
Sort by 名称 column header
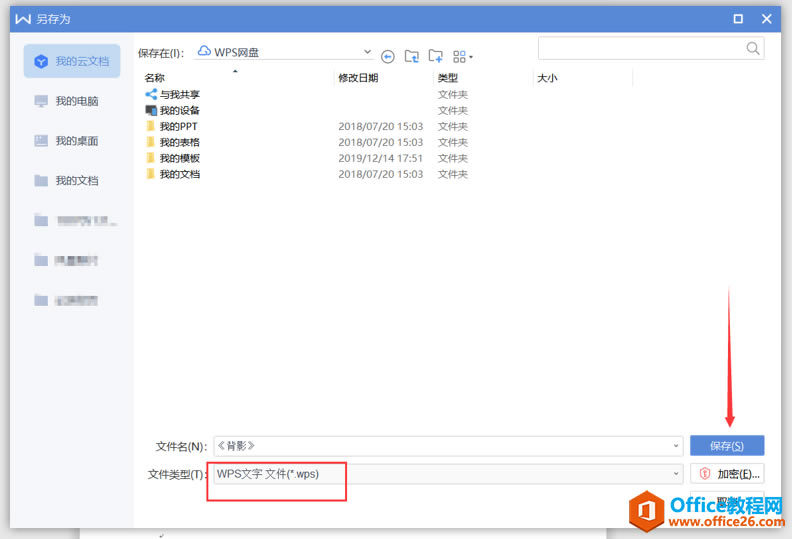point(155,78)
